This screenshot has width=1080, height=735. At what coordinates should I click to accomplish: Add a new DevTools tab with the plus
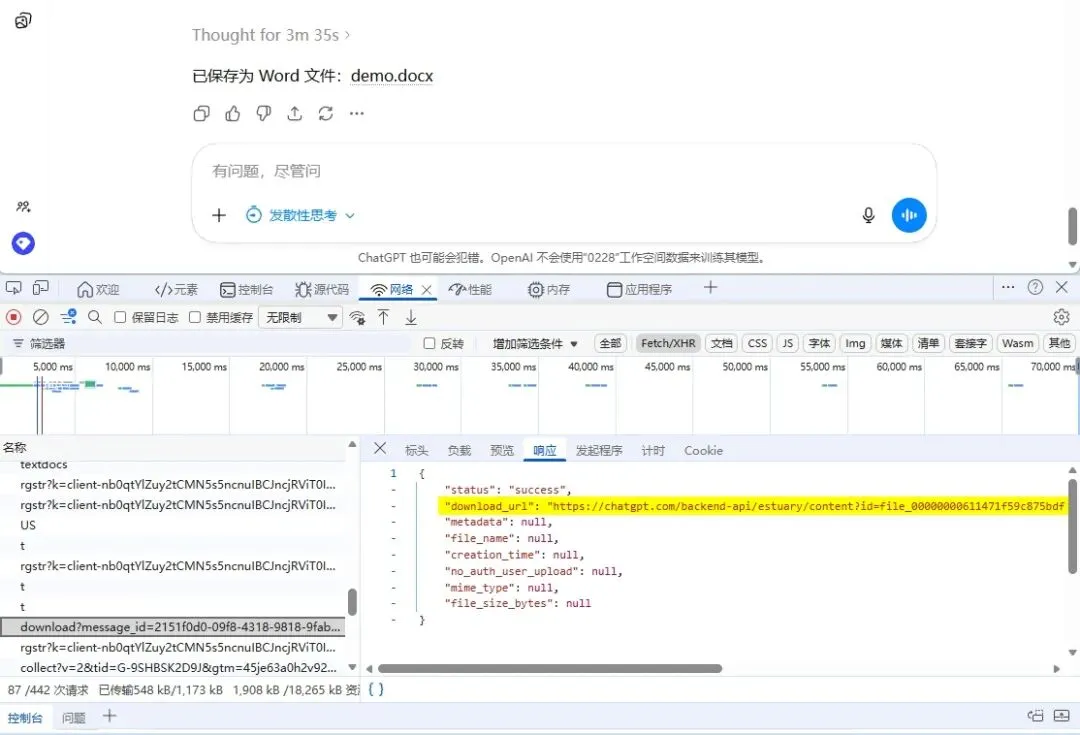pyautogui.click(x=710, y=287)
